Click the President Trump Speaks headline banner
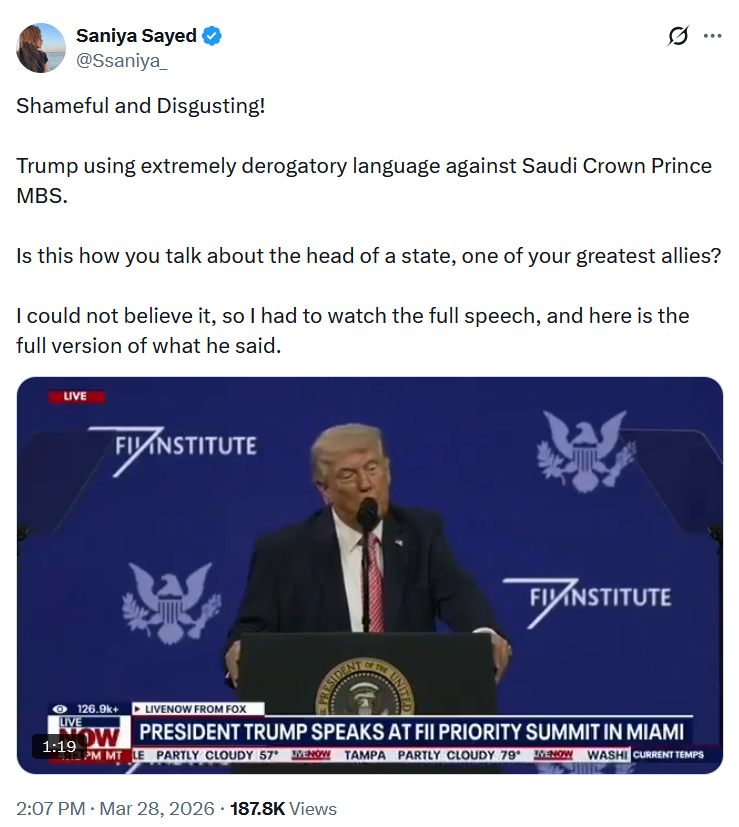739x827 pixels. 411,732
